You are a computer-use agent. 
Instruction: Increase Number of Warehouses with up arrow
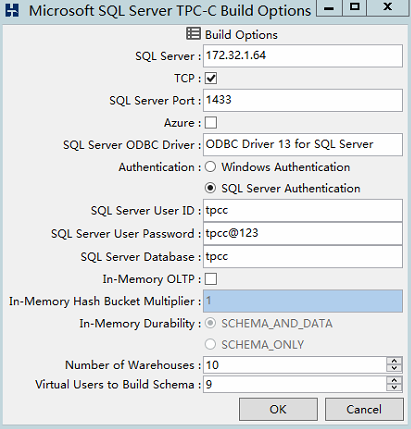point(394,361)
